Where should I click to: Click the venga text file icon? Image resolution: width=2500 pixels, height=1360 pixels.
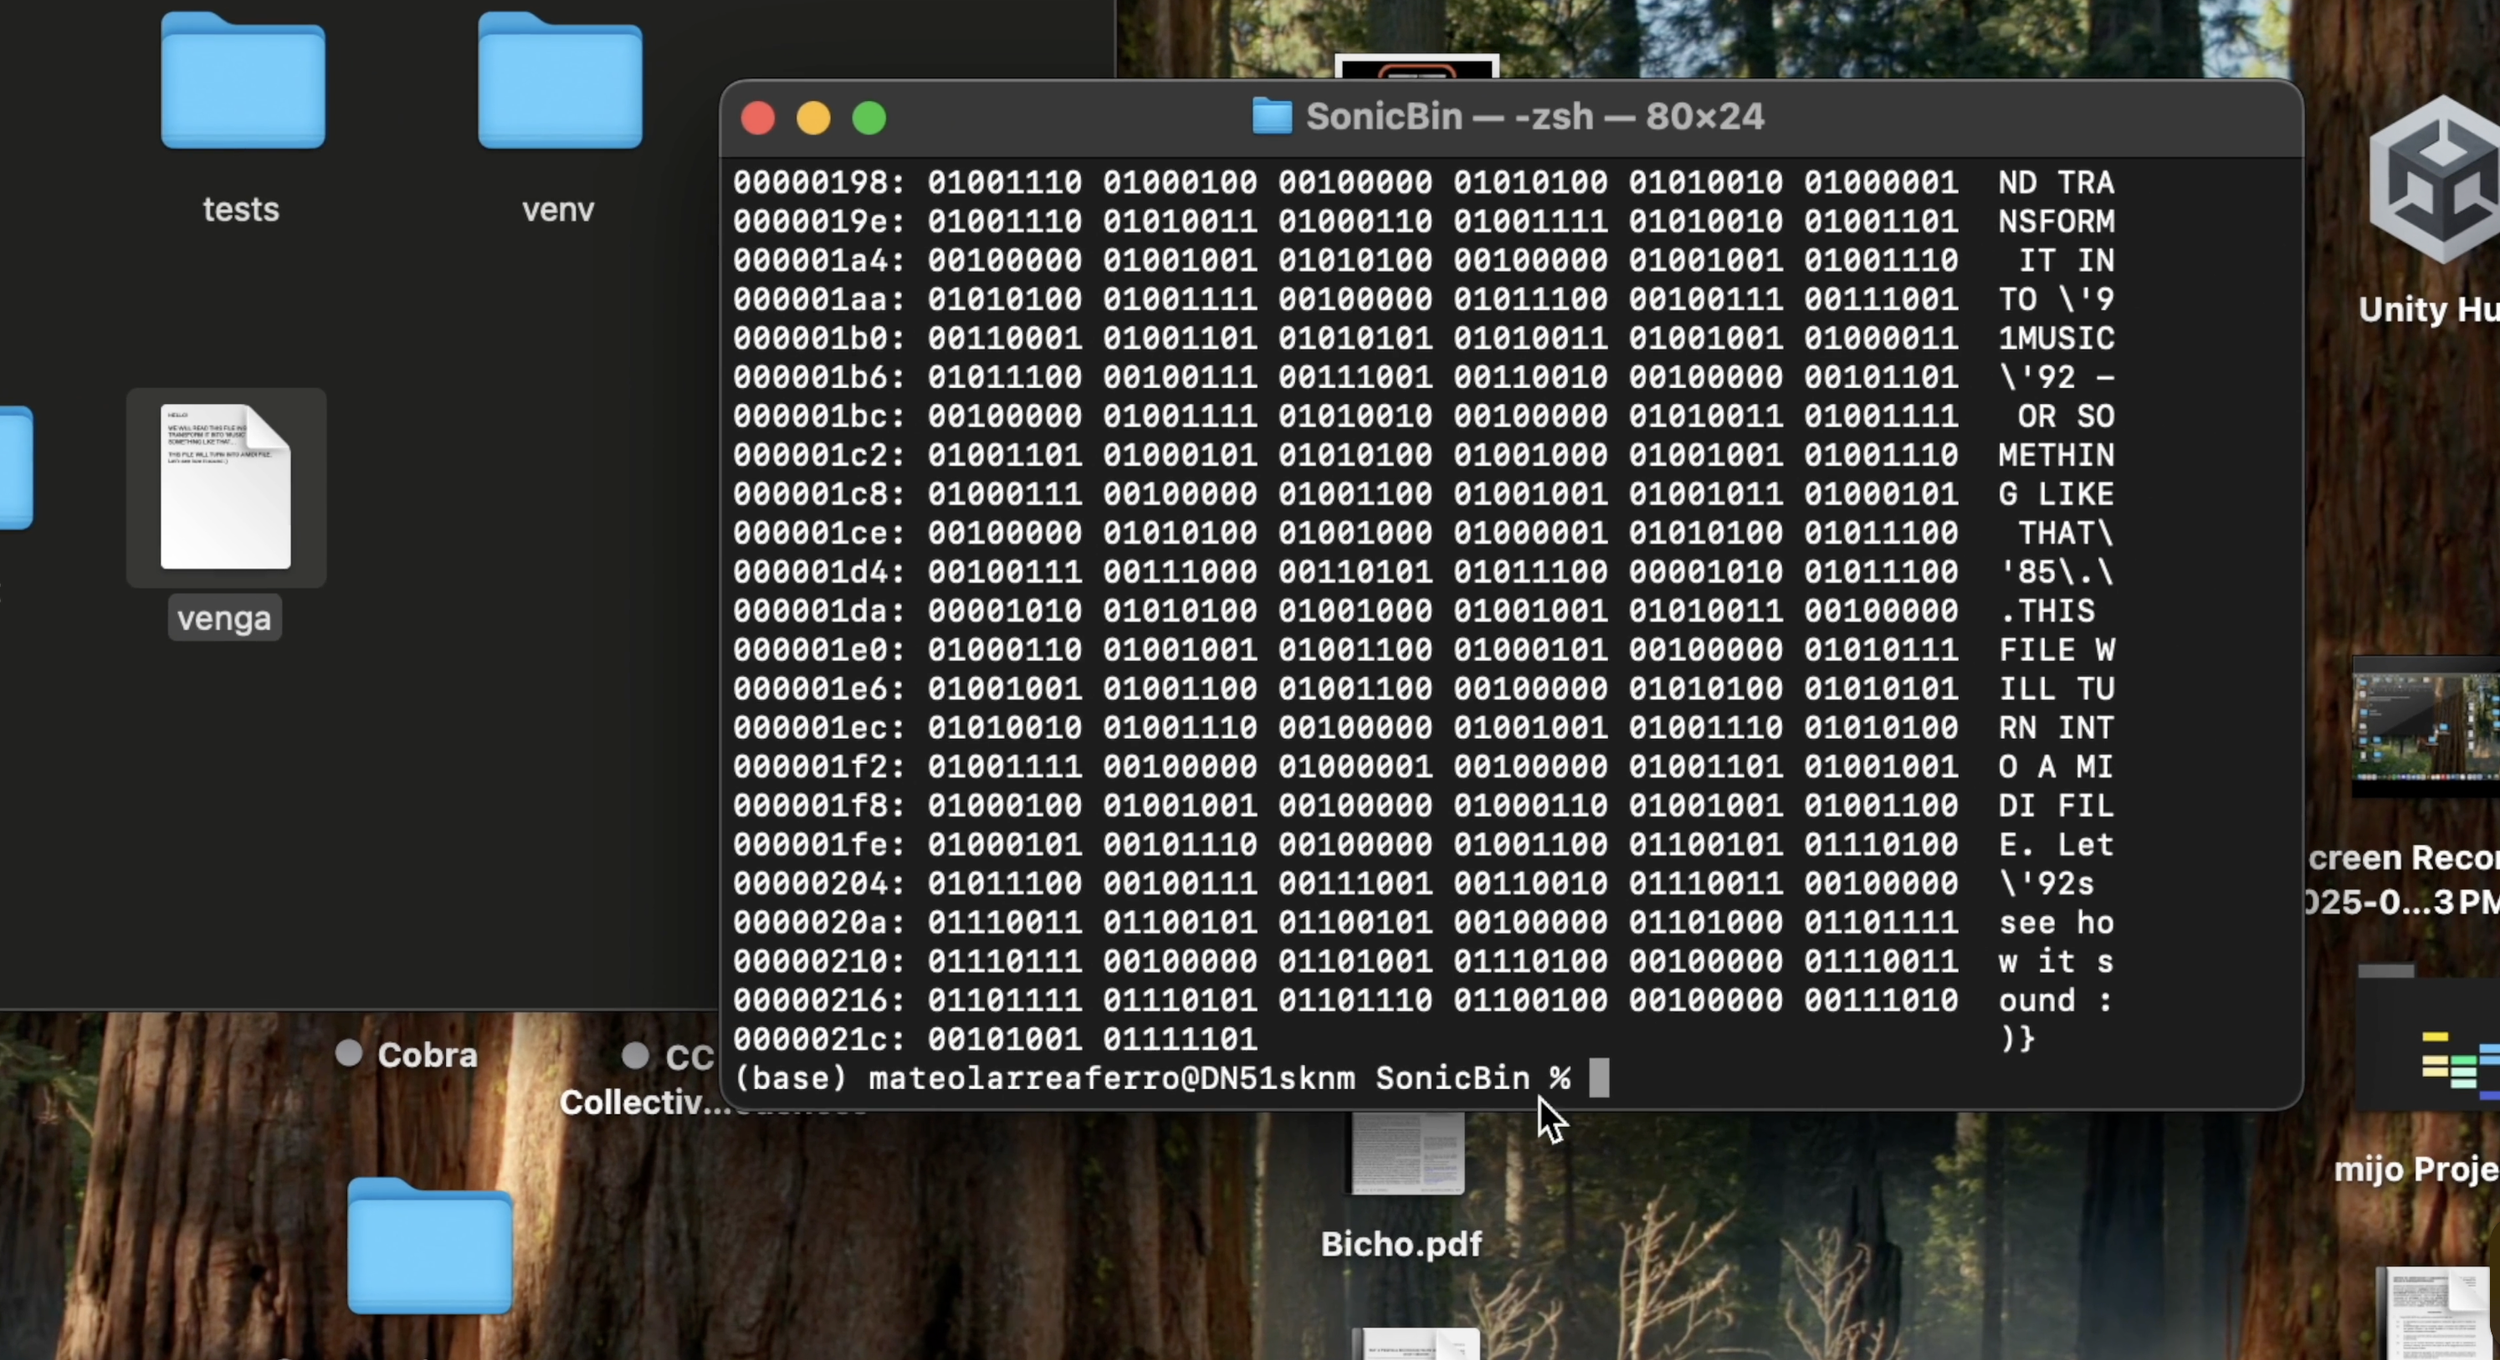coord(226,487)
